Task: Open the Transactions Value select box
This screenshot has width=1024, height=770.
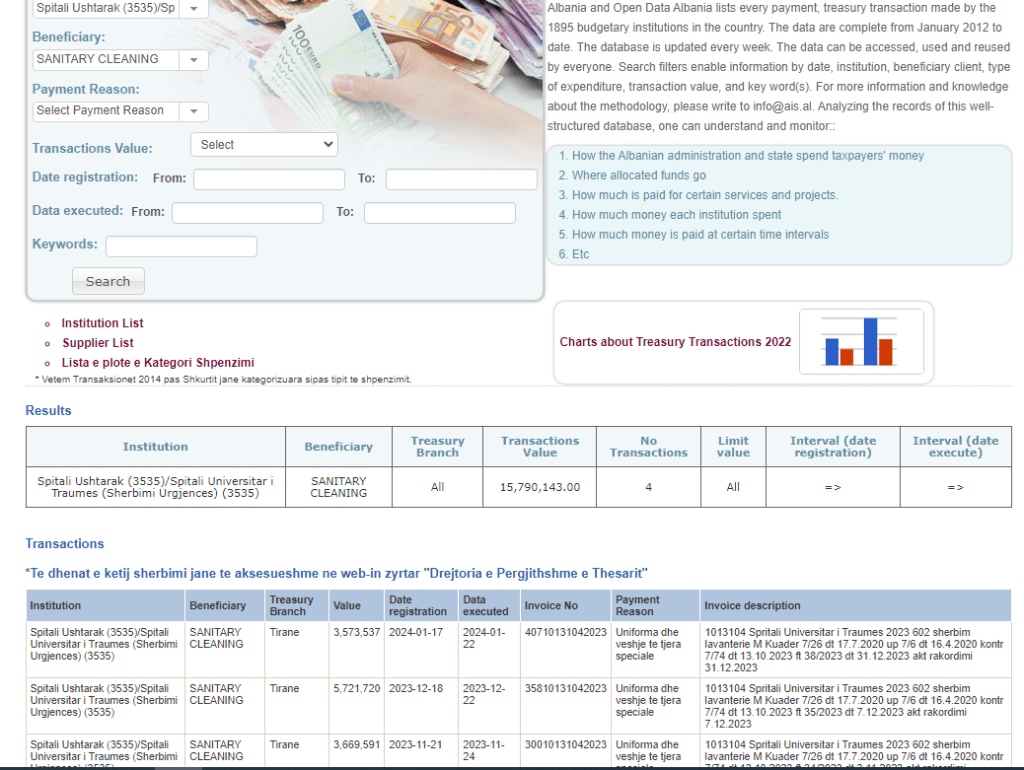Action: pyautogui.click(x=264, y=145)
